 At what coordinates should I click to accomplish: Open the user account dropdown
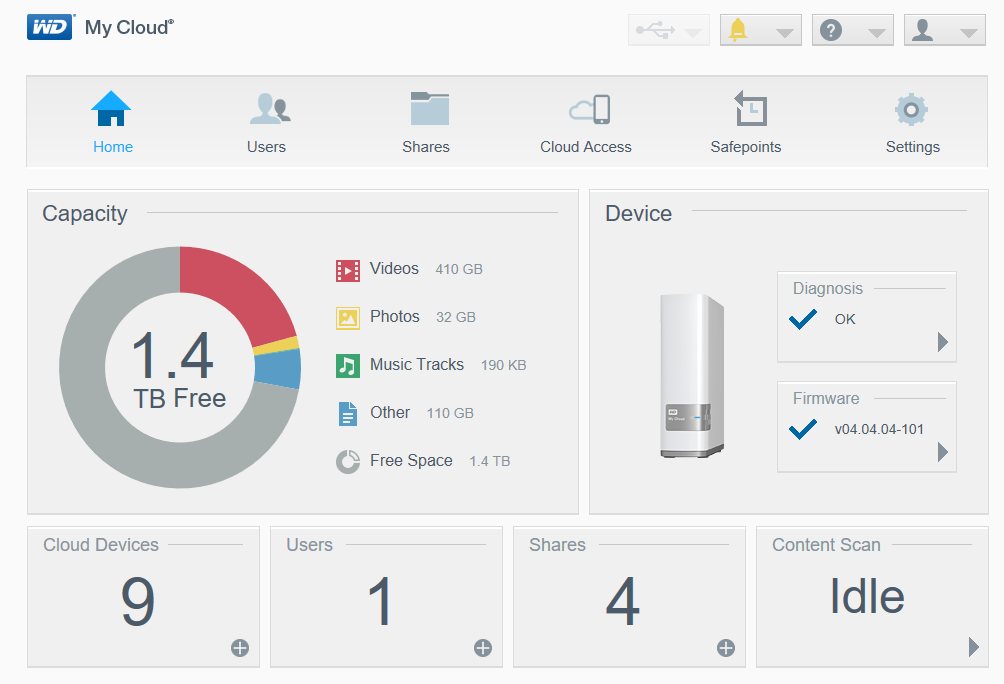tap(944, 30)
